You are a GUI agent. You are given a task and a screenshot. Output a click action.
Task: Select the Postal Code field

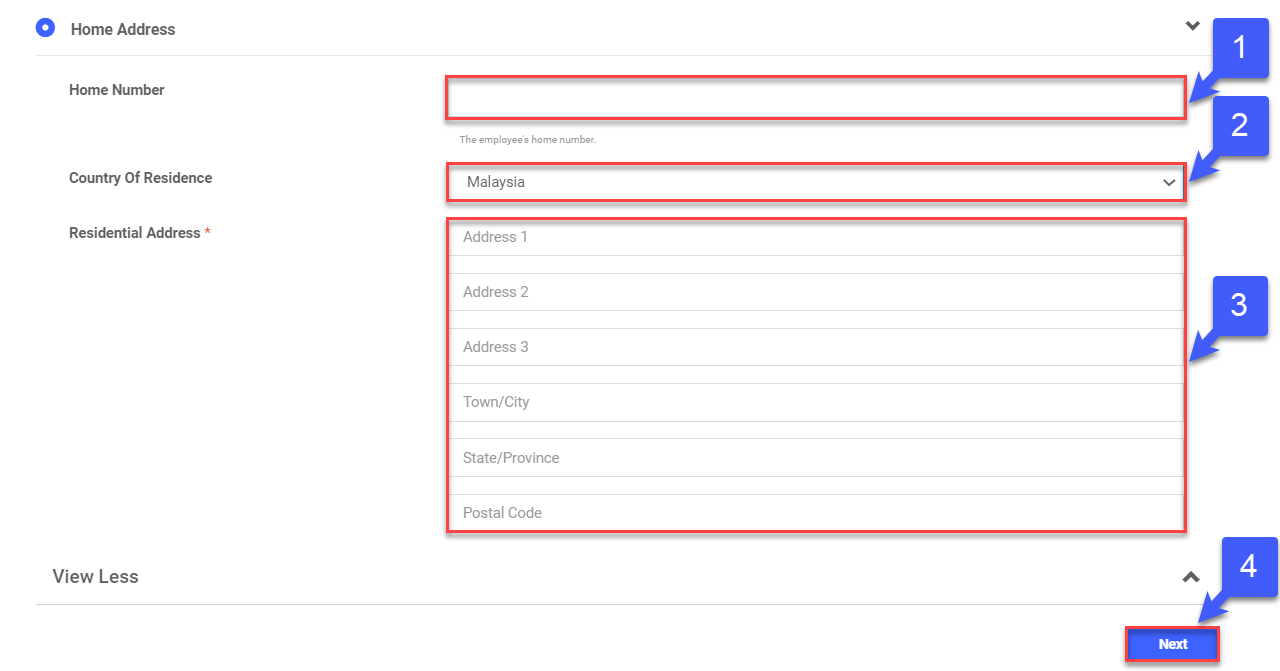coord(815,513)
